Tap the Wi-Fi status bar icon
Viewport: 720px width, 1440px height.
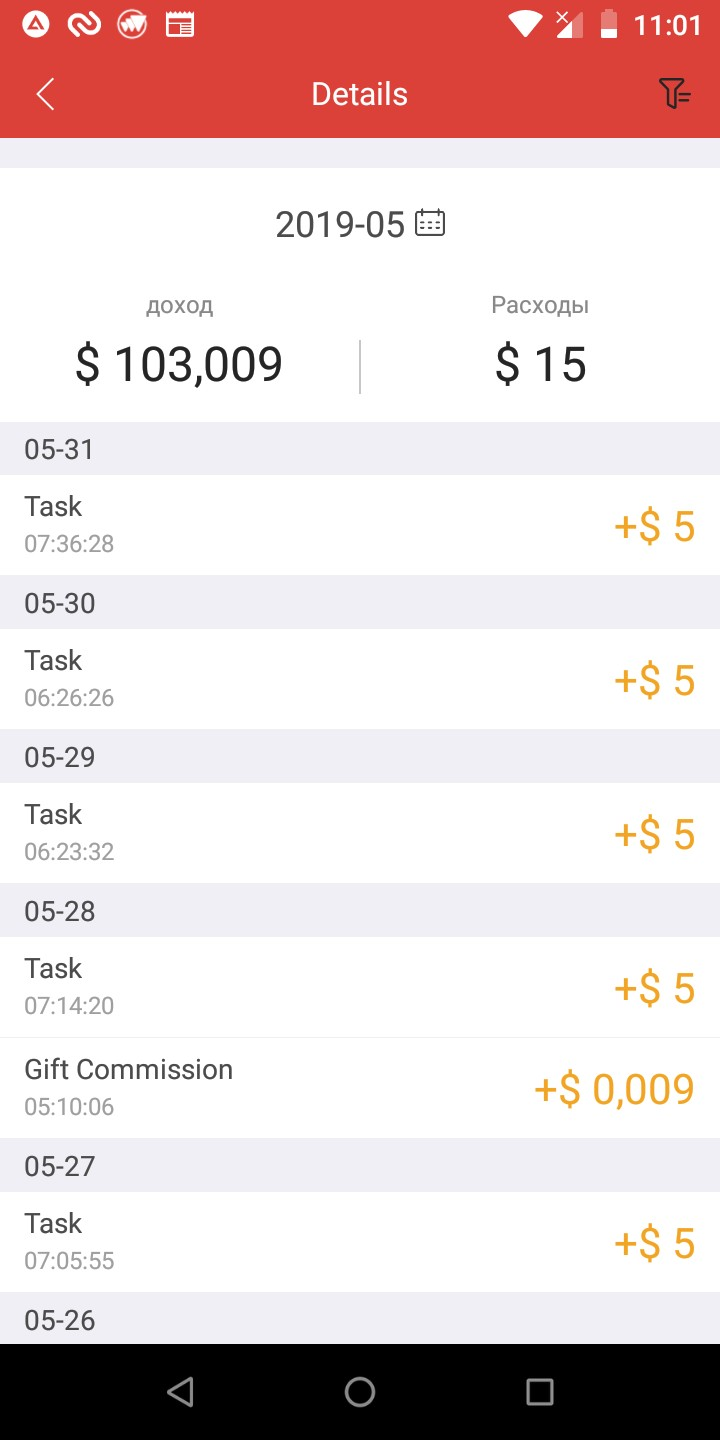[x=524, y=24]
